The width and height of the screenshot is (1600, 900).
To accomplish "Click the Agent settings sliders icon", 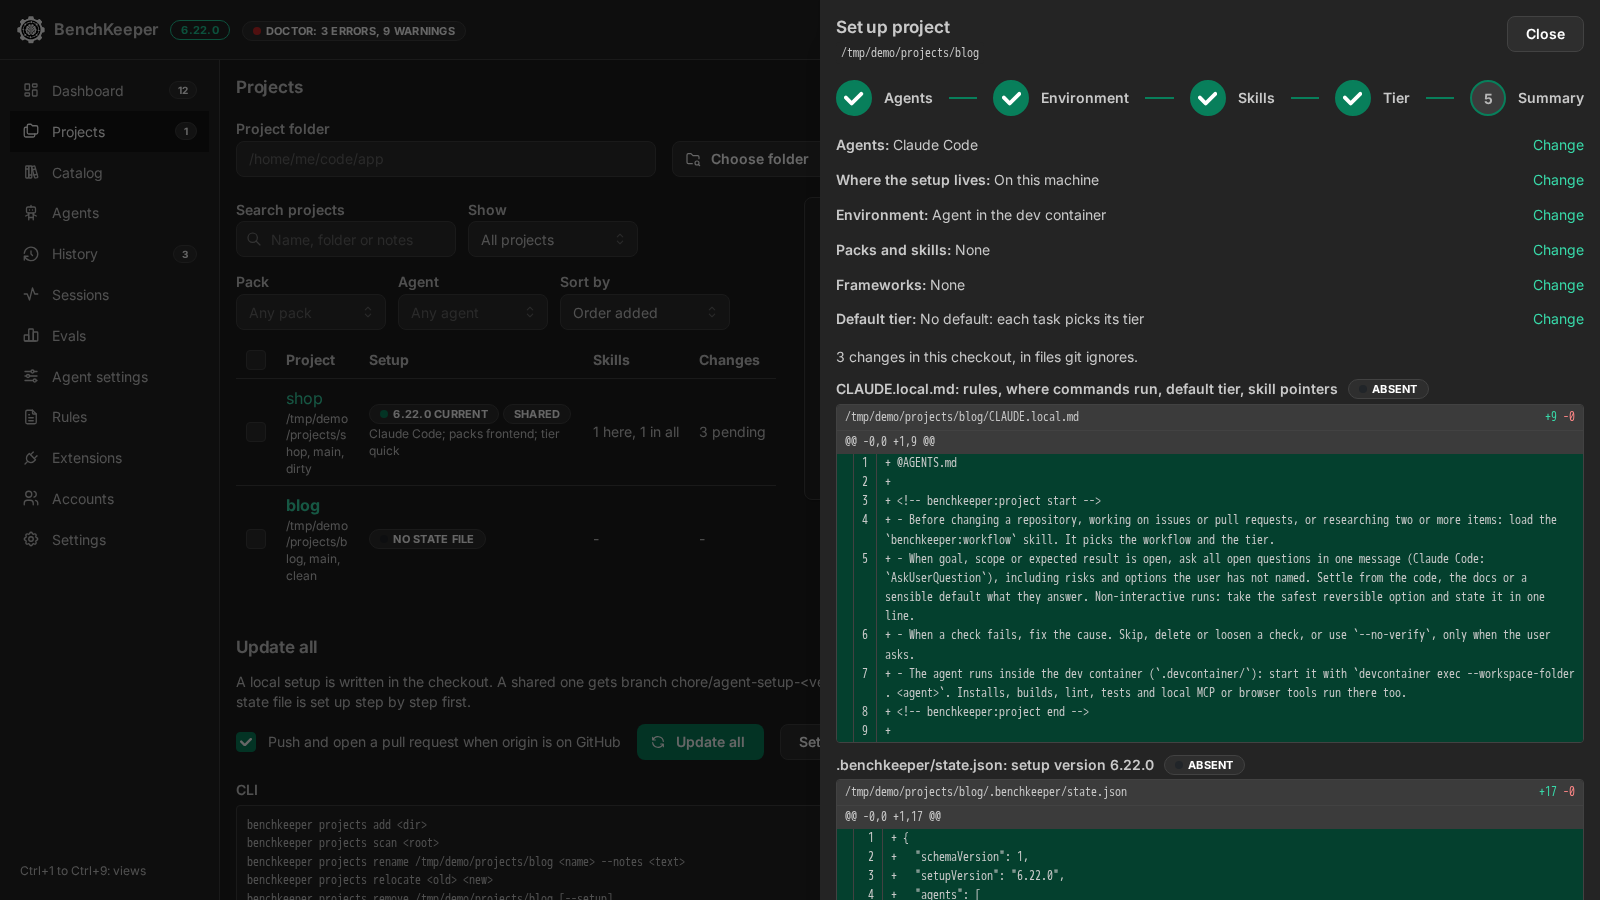I will pyautogui.click(x=31, y=376).
